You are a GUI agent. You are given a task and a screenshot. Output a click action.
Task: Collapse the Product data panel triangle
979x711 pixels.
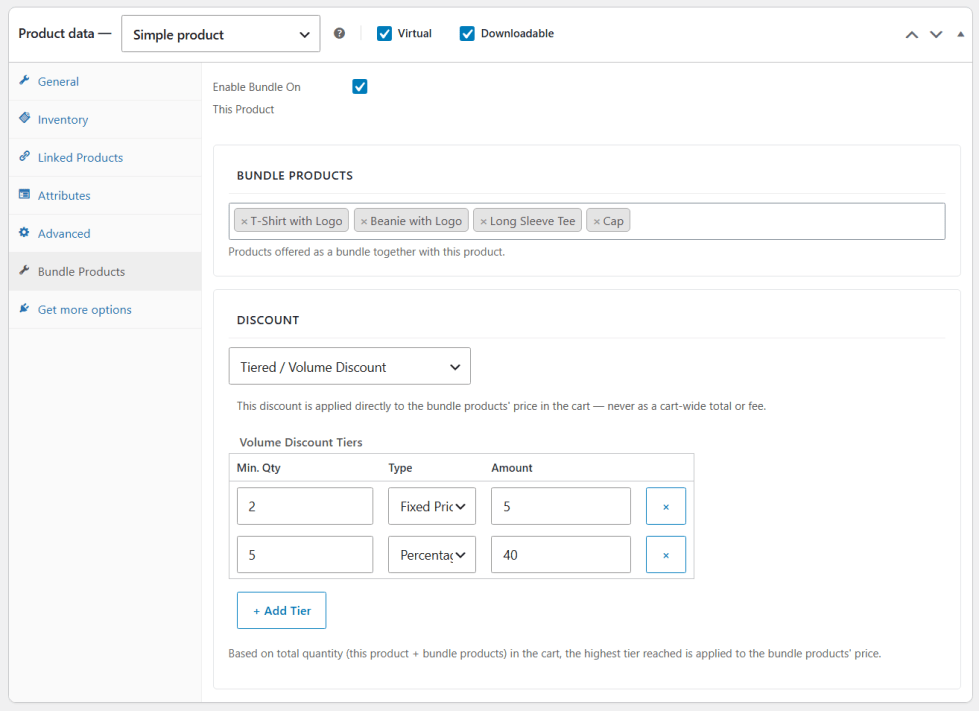[x=960, y=34]
